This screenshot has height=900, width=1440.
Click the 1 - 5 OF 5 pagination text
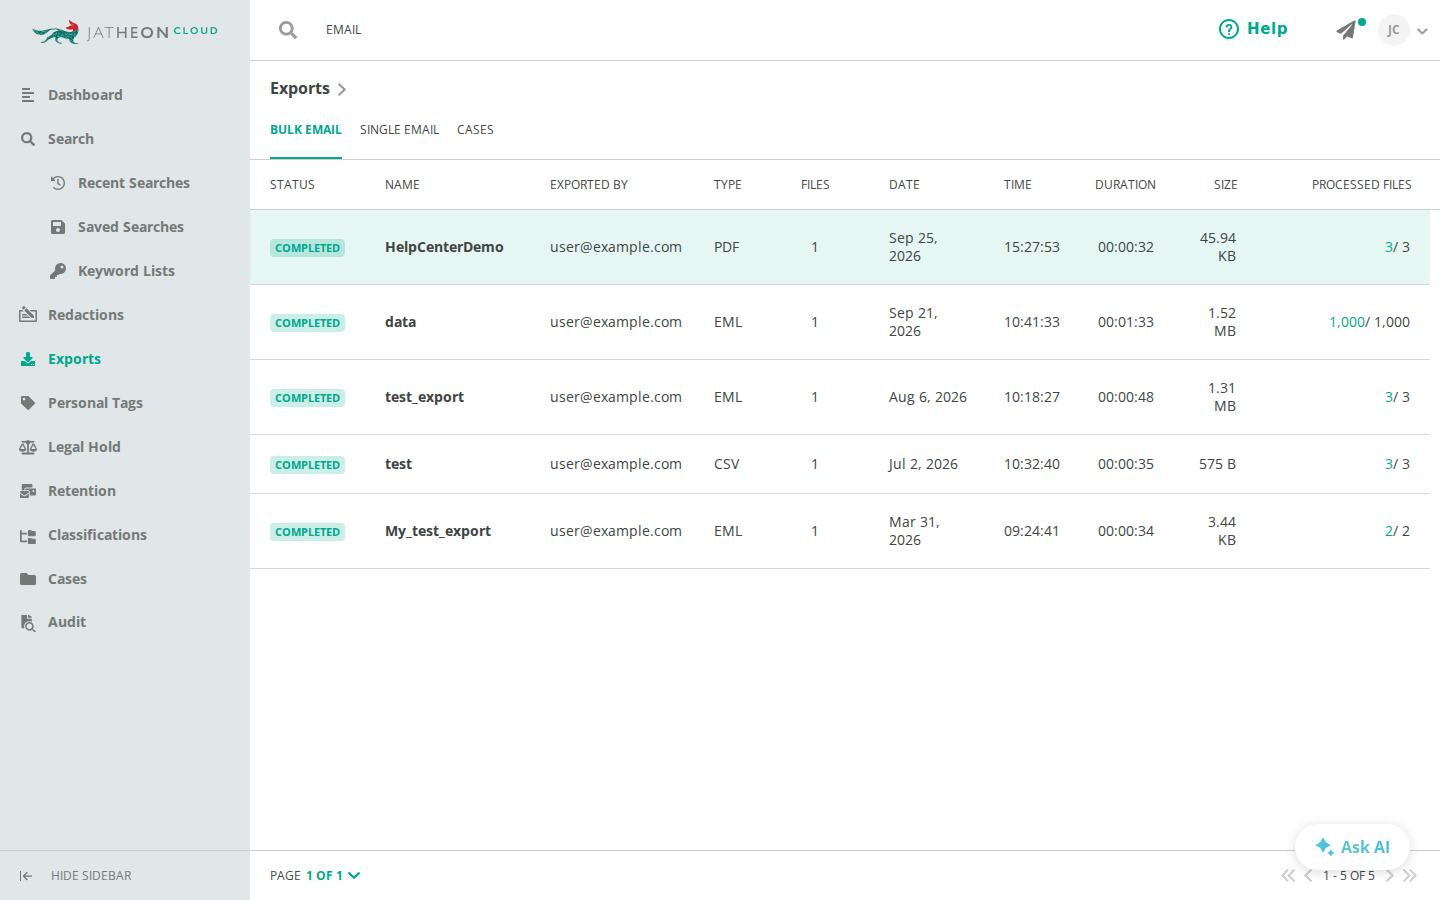1349,875
